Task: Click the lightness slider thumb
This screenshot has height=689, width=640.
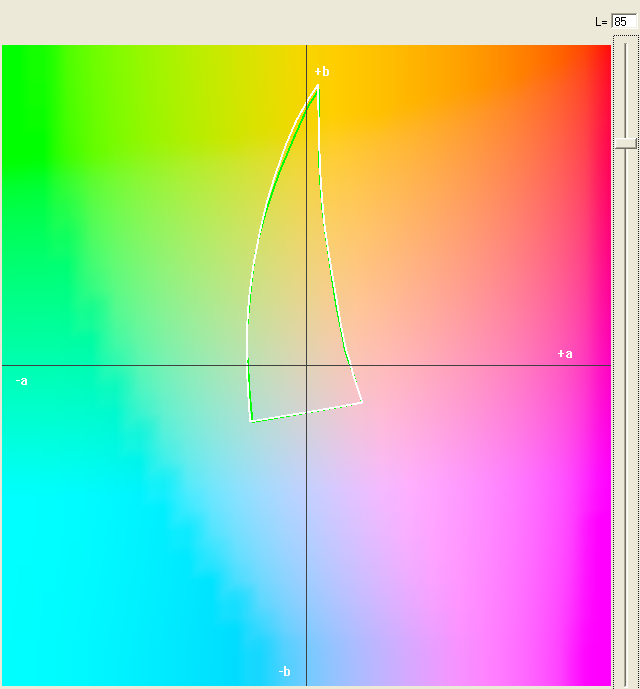Action: coord(625,143)
